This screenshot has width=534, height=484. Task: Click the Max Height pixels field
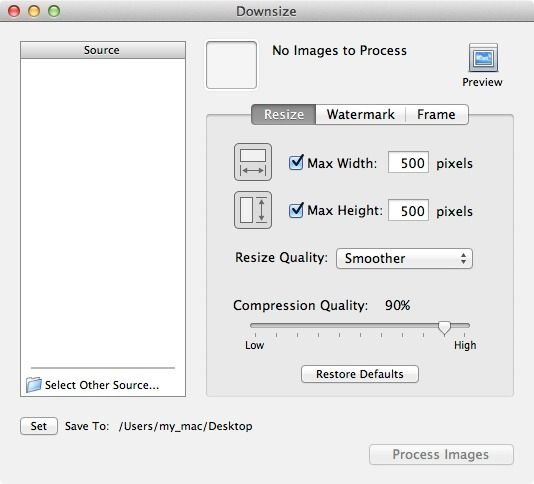(408, 210)
